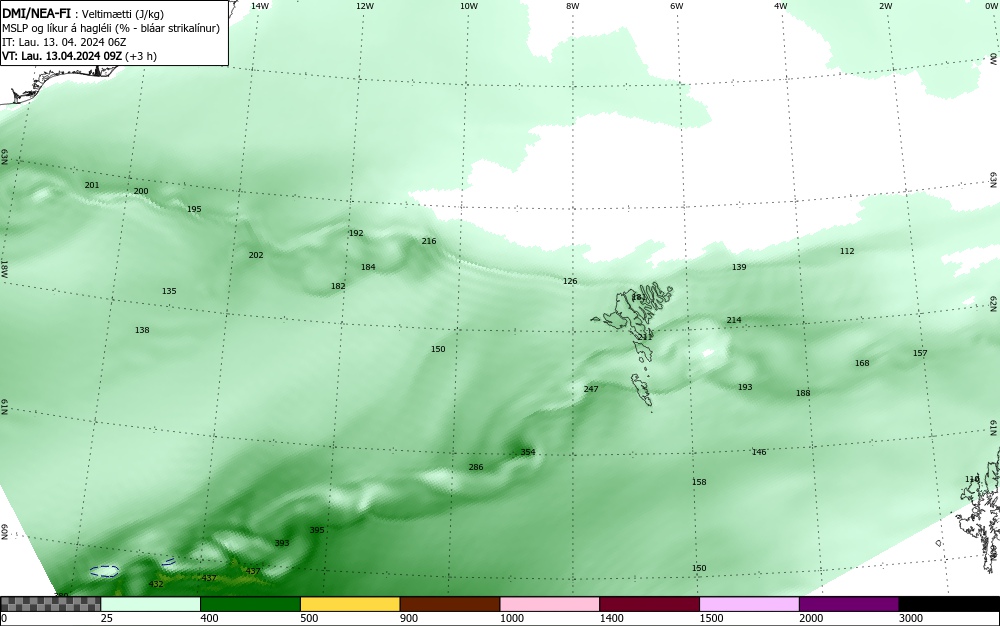Click the map value '138'
Image resolution: width=1000 pixels, height=626 pixels.
tap(142, 330)
